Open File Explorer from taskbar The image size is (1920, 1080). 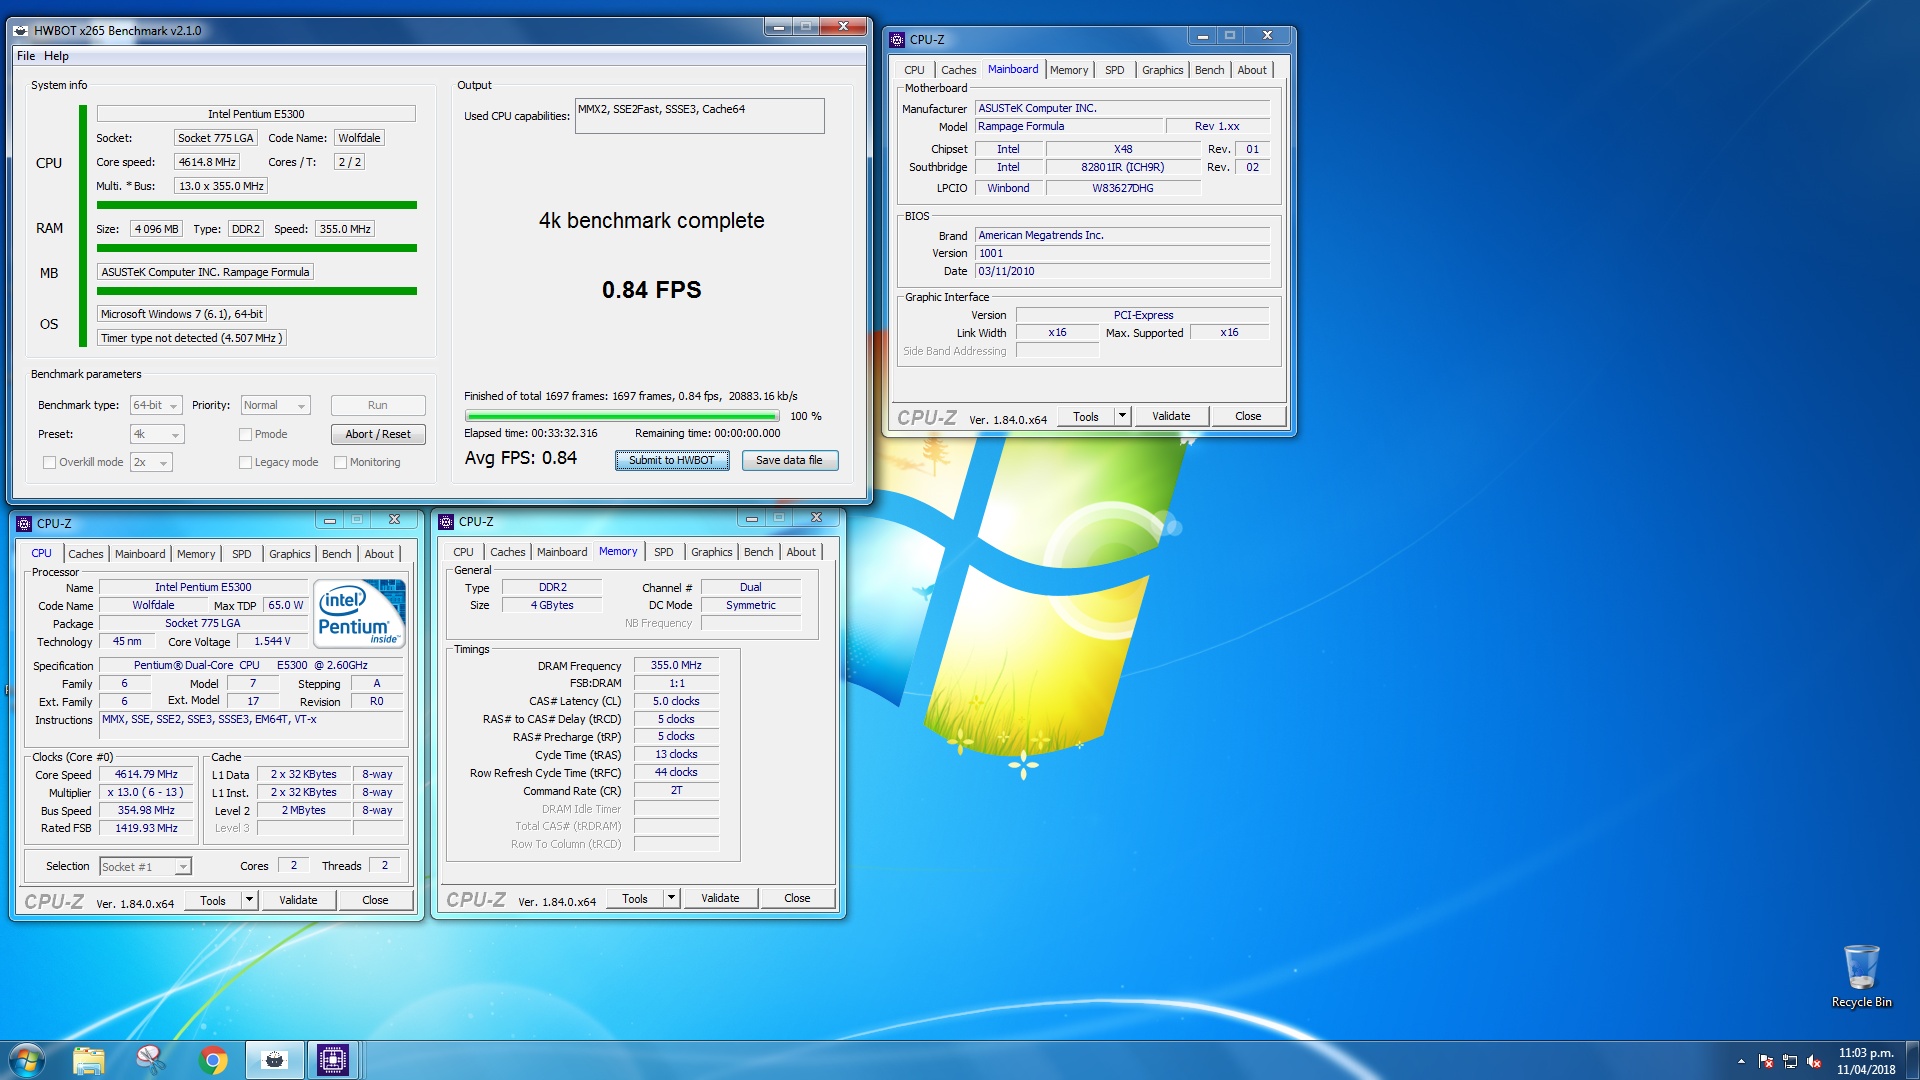point(88,1060)
